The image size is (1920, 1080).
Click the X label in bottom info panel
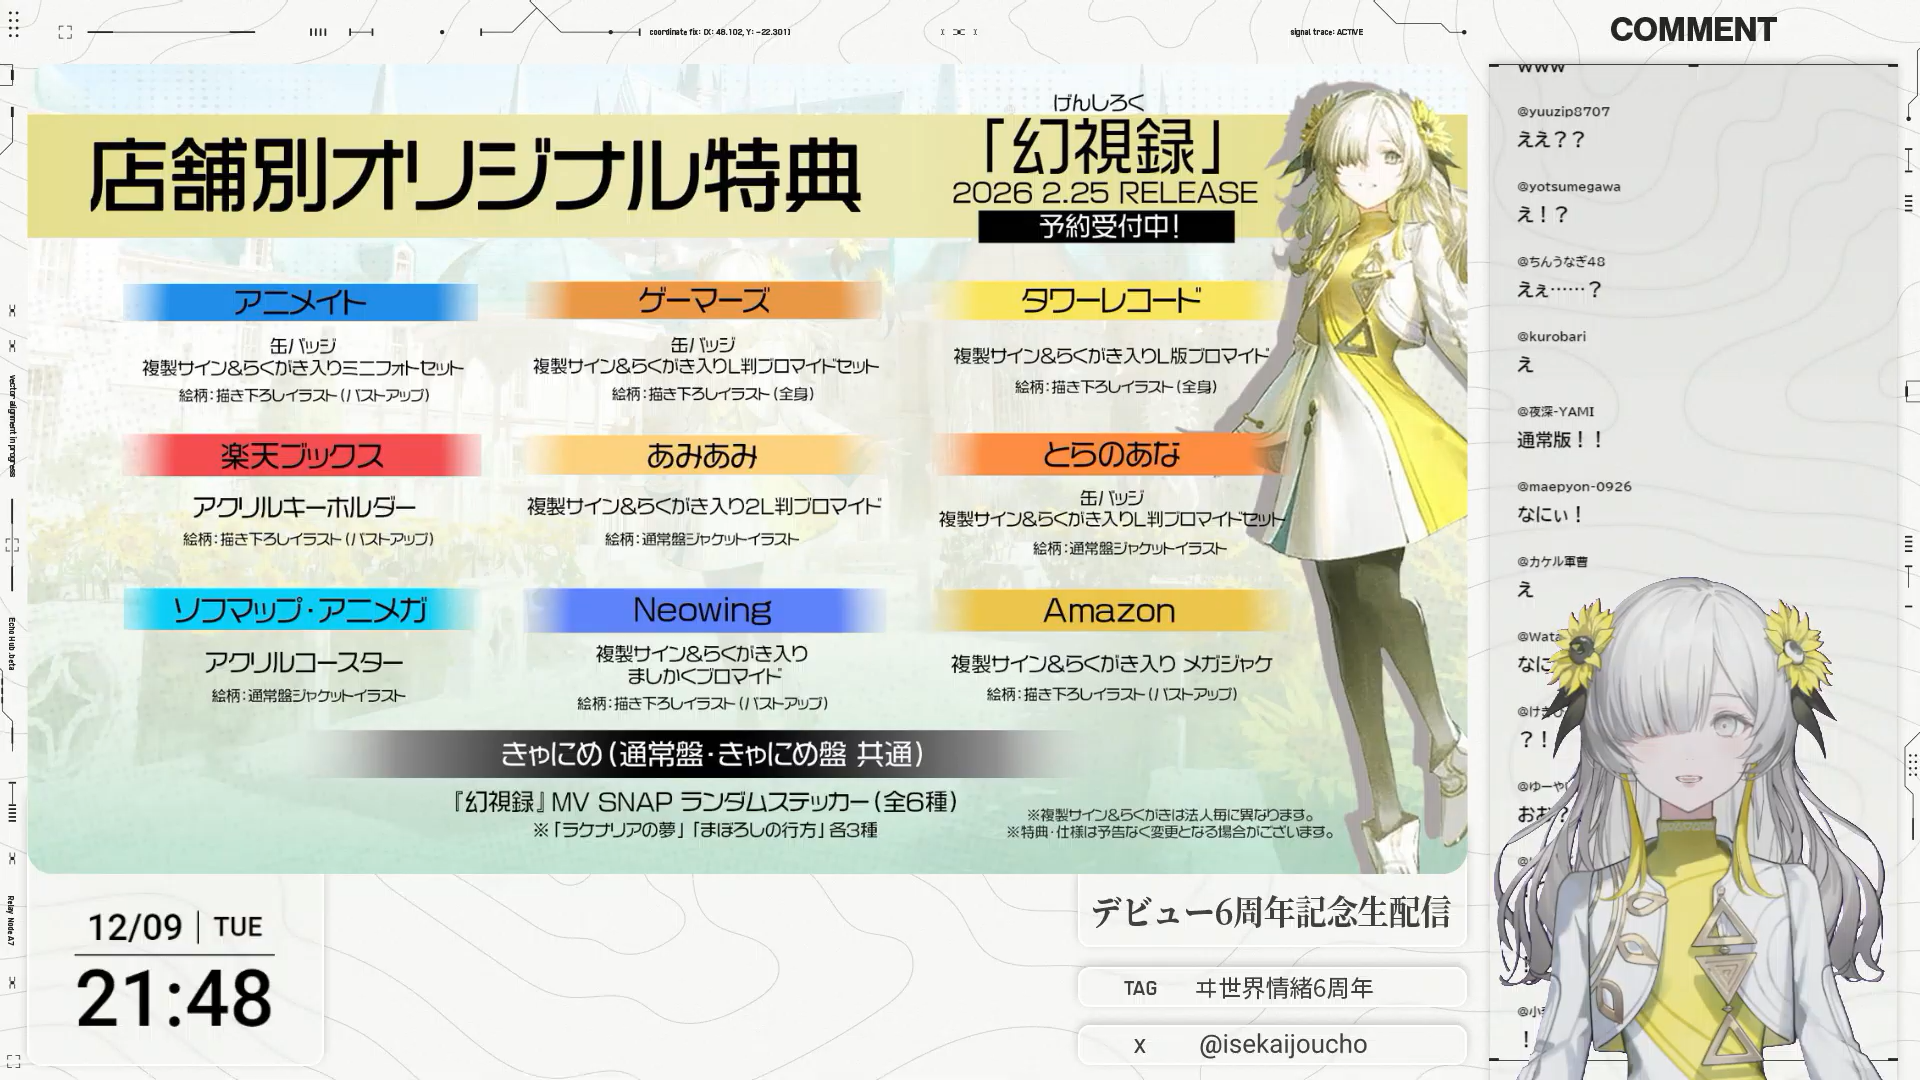[x=1139, y=1046]
